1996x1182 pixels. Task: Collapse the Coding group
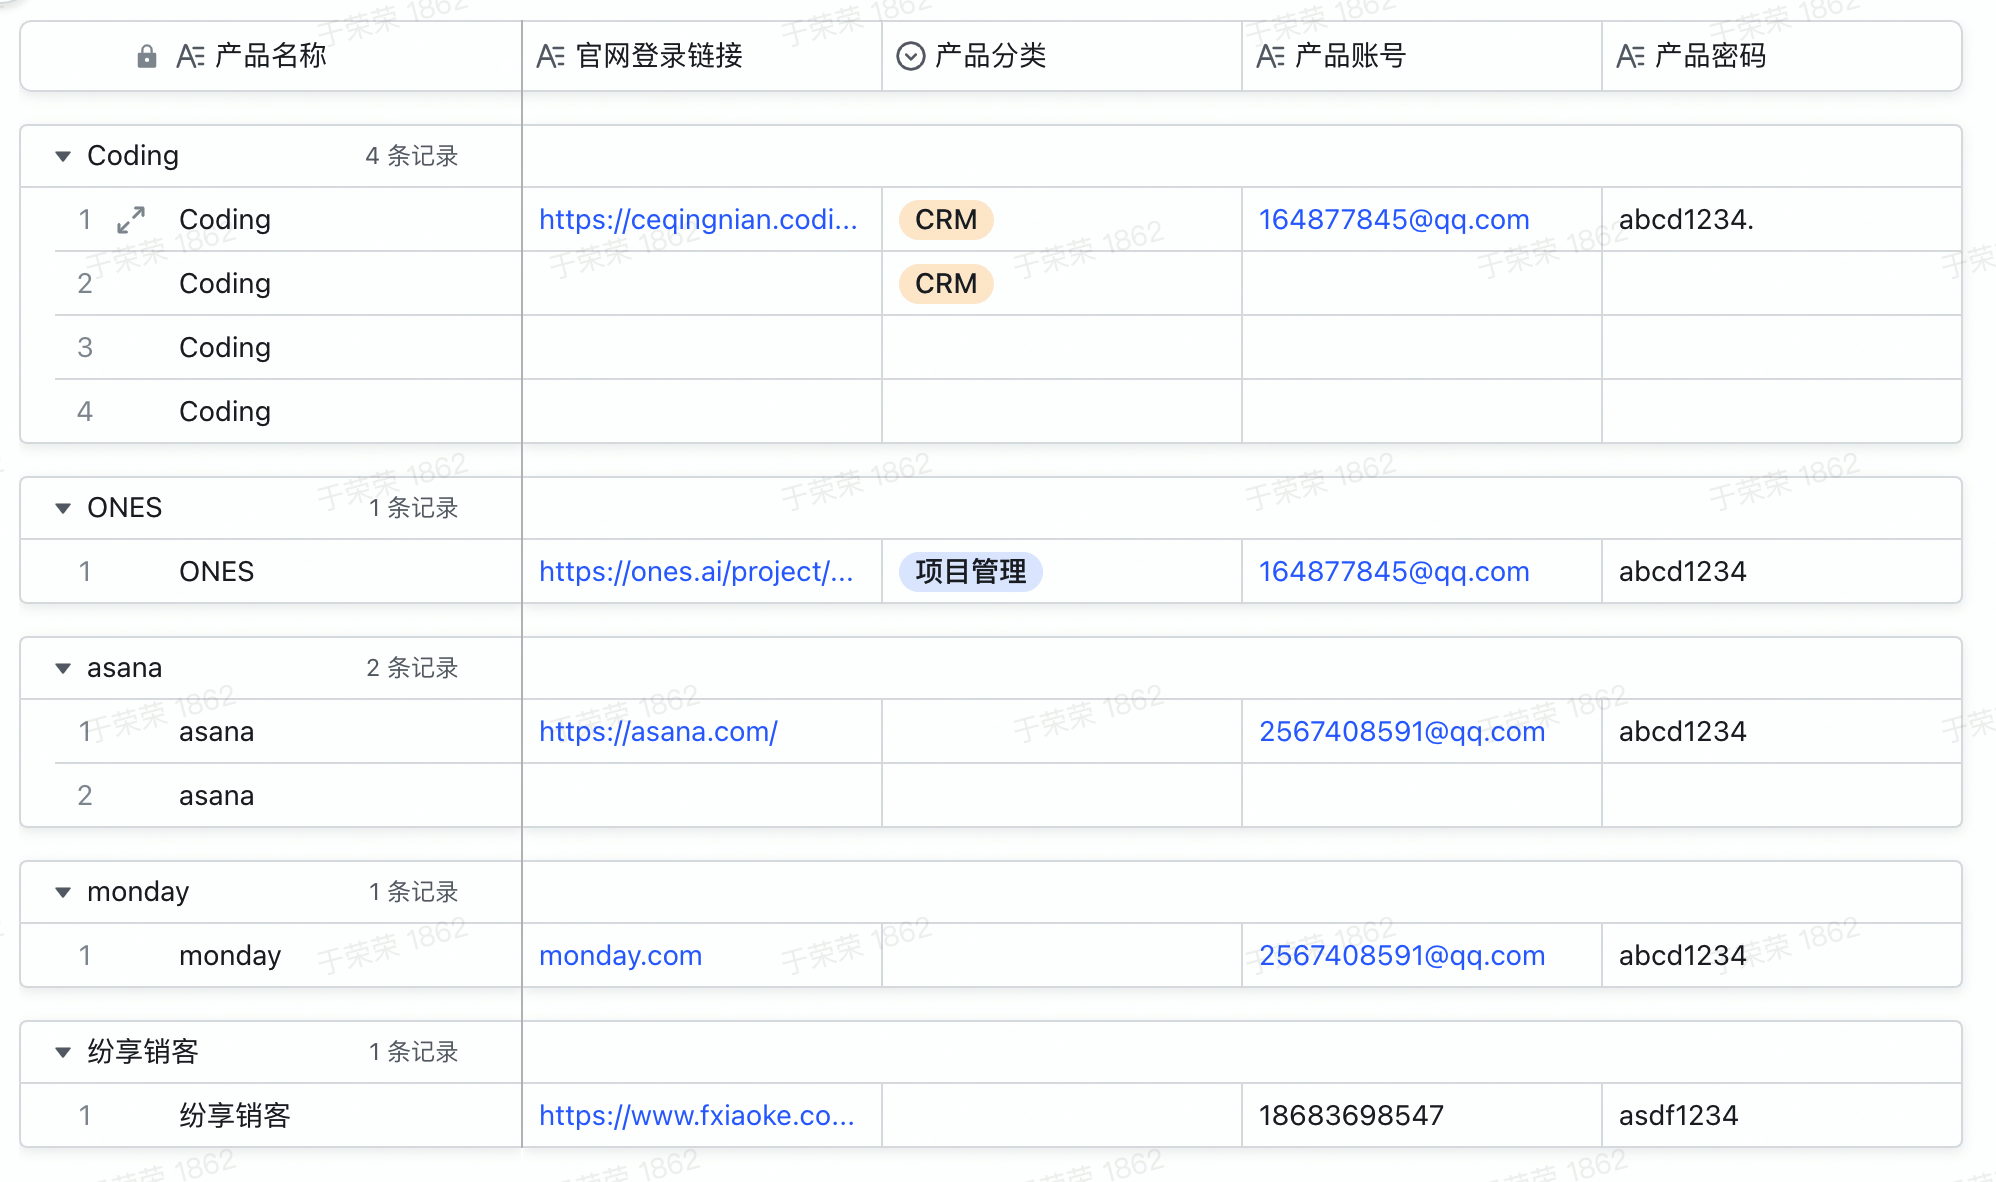[x=63, y=156]
